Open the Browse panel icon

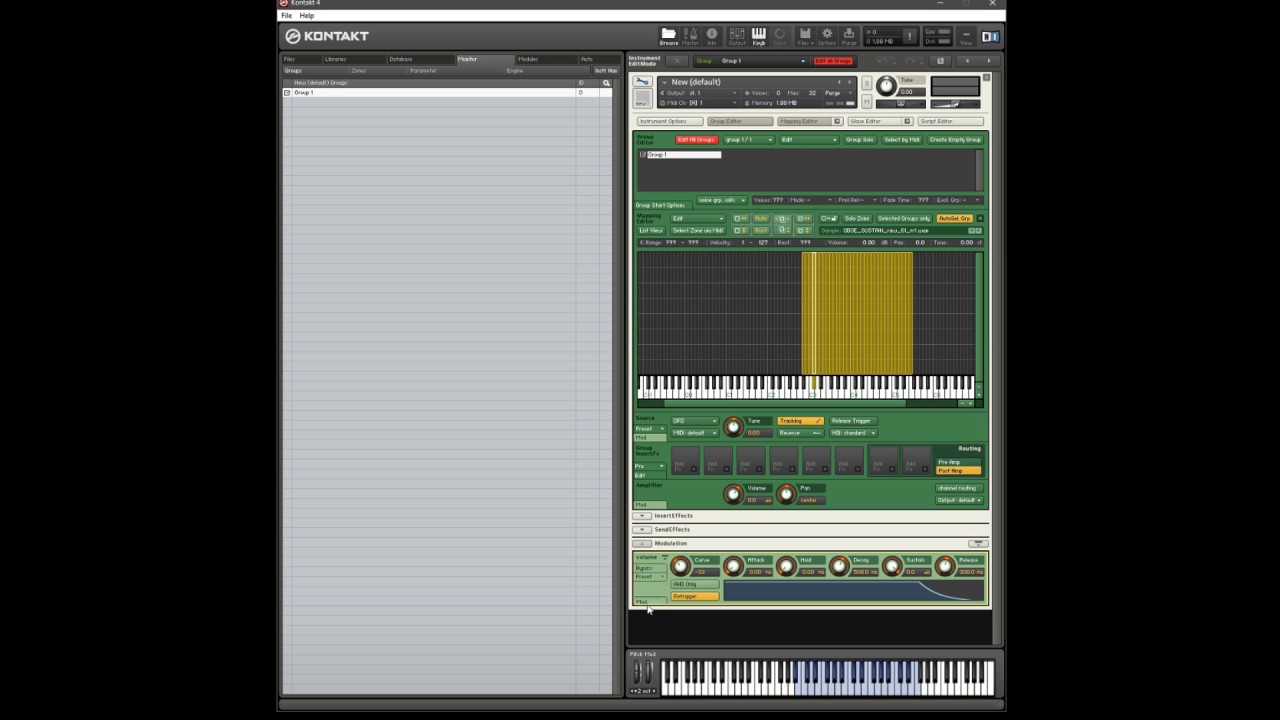(x=669, y=36)
